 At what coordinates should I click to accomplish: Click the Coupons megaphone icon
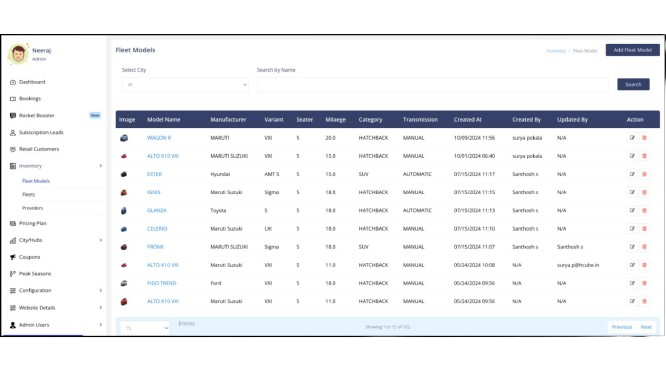(x=13, y=257)
